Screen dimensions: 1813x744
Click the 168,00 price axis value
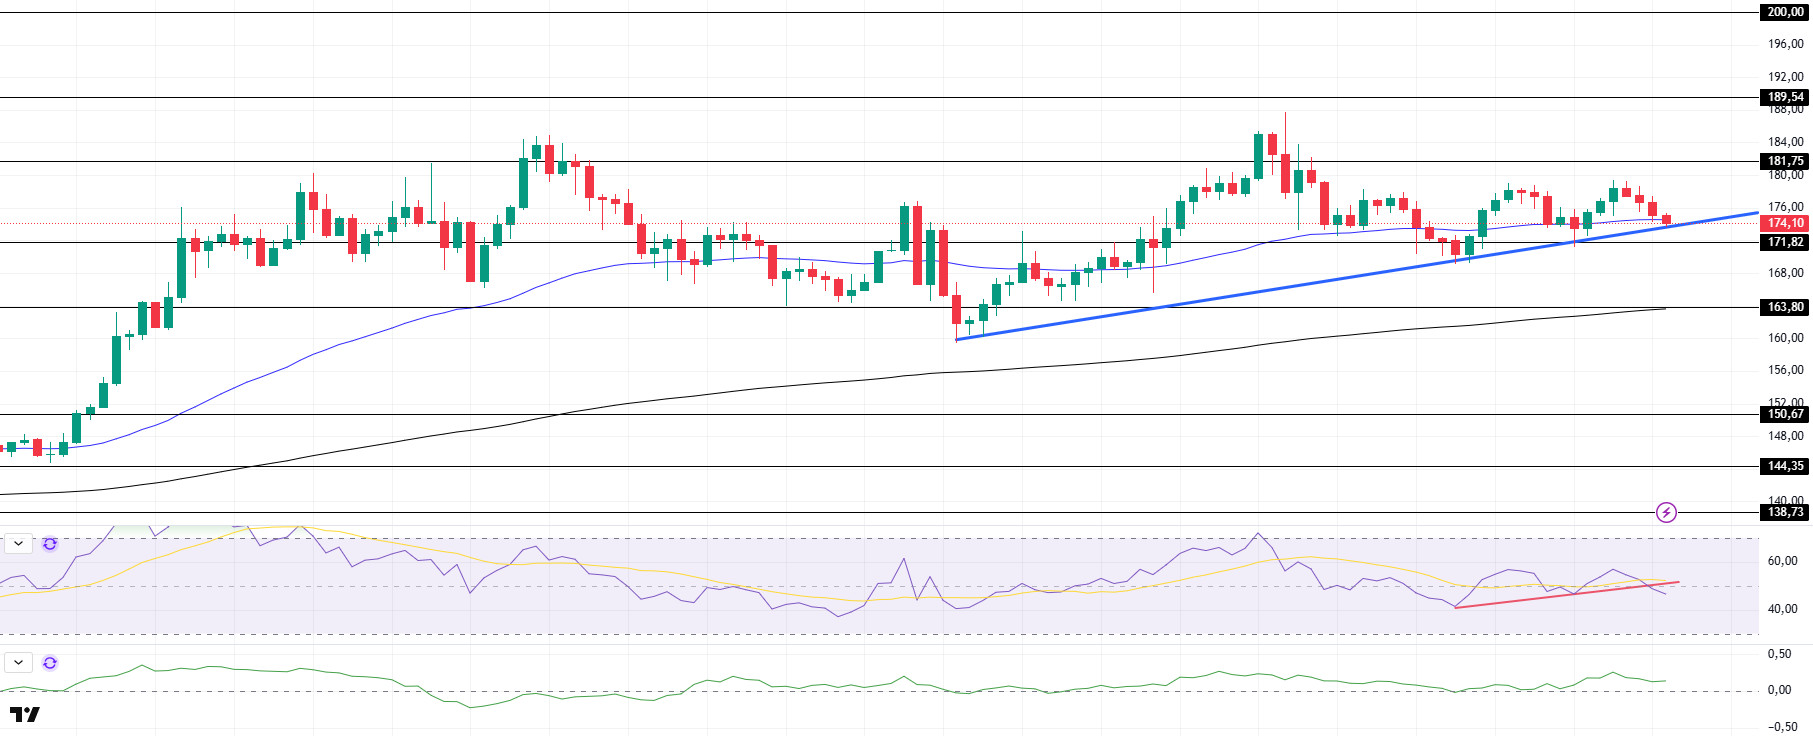[x=1785, y=273]
